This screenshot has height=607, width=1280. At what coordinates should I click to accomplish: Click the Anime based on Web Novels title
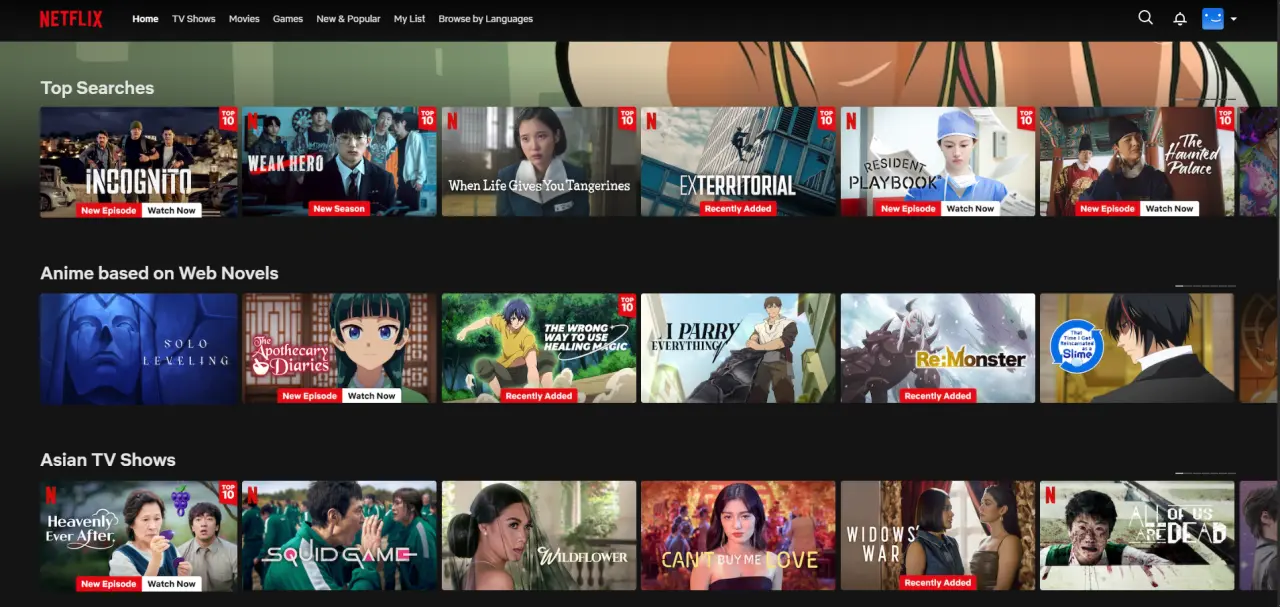[159, 273]
